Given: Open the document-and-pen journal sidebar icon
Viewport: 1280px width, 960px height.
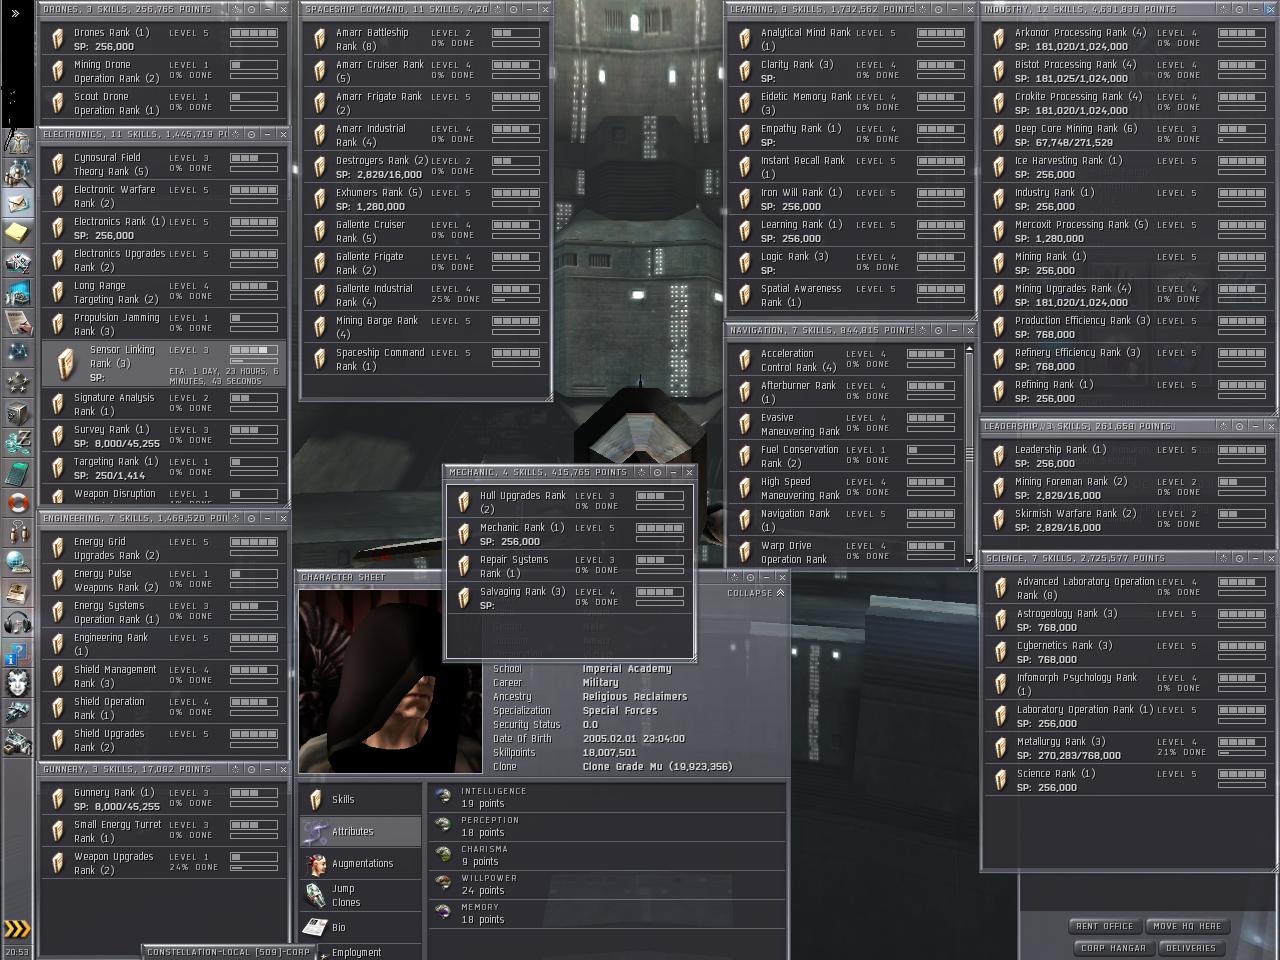Looking at the screenshot, I should [x=18, y=322].
